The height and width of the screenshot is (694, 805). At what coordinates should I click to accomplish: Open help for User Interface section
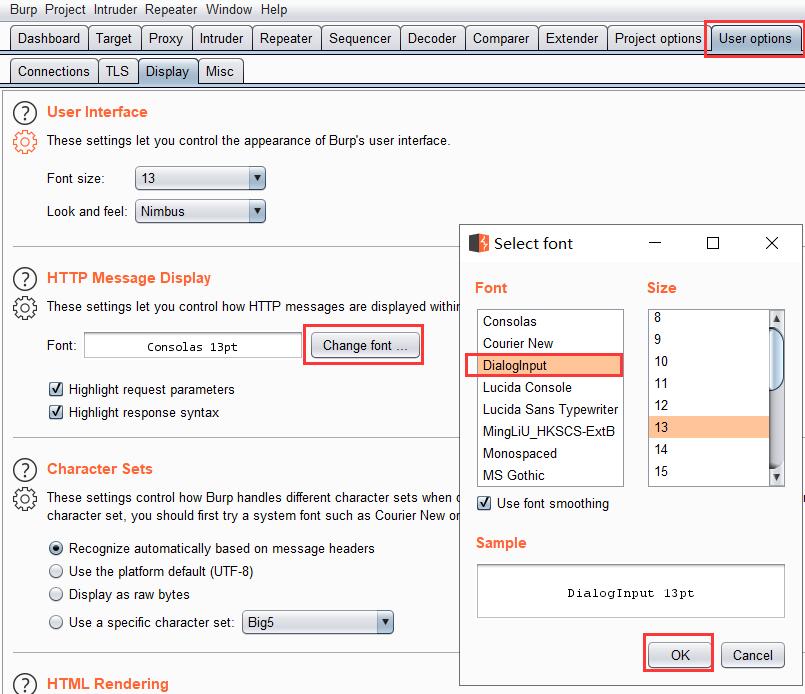[25, 113]
